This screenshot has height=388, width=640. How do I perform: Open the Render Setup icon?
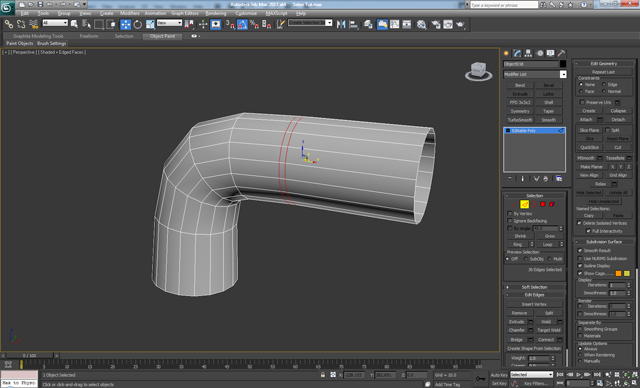[x=436, y=24]
